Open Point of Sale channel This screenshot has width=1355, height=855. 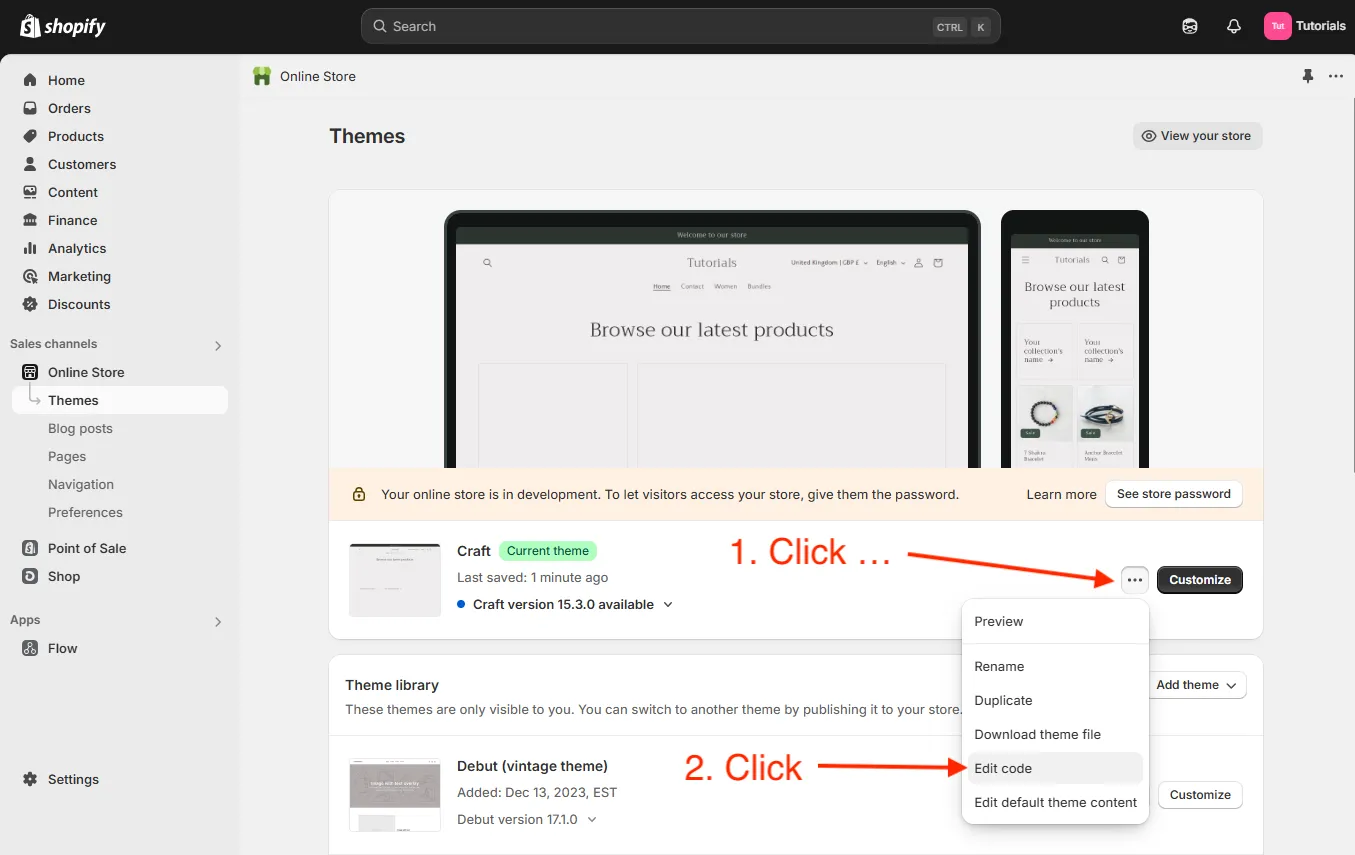[x=87, y=548]
